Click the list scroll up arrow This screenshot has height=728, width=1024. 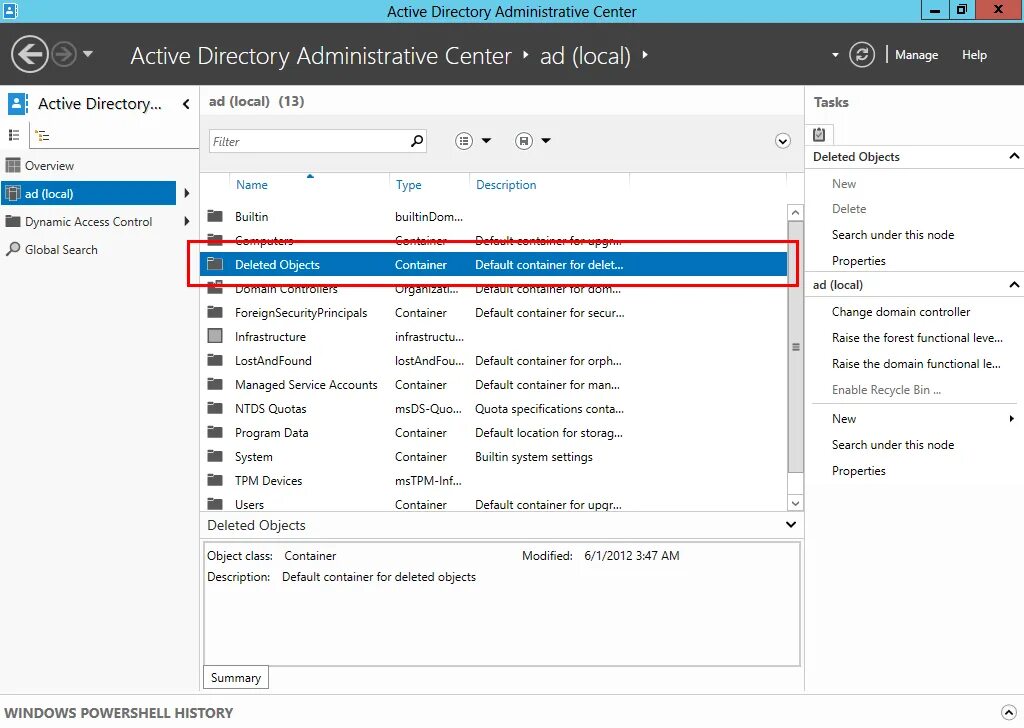(x=795, y=212)
